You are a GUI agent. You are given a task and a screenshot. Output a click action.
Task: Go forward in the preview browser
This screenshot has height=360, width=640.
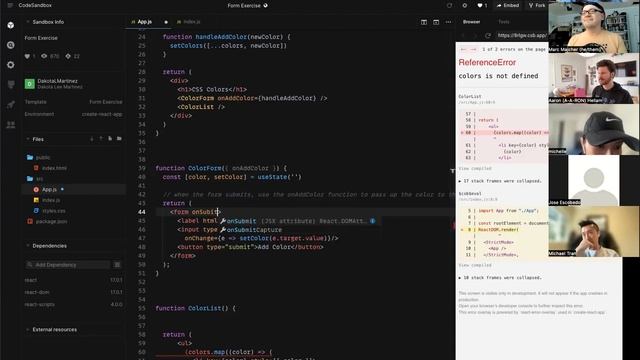coord(475,36)
